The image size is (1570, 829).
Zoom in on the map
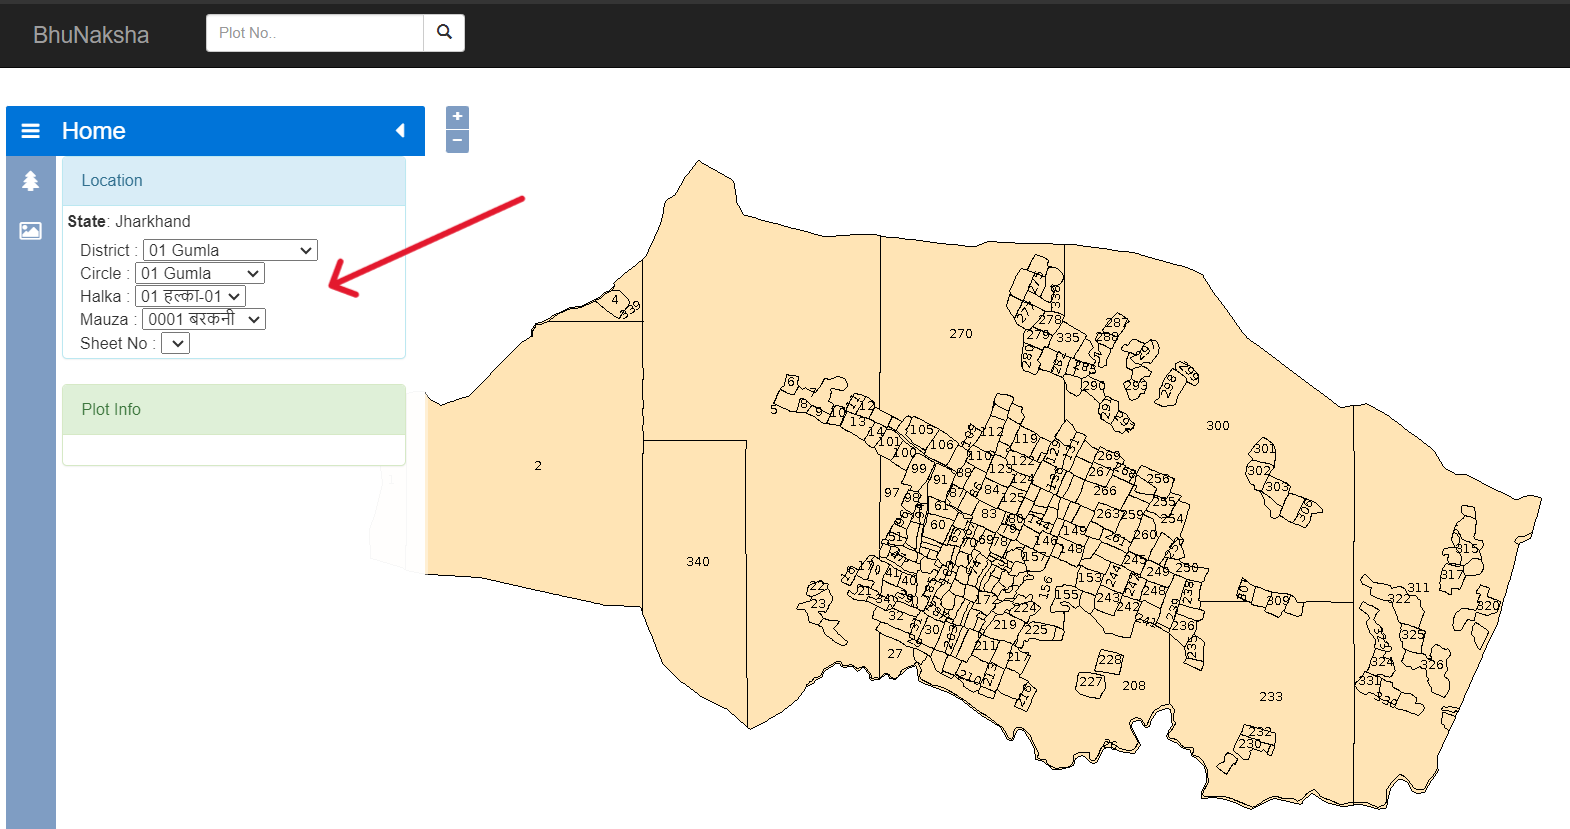[x=457, y=117]
